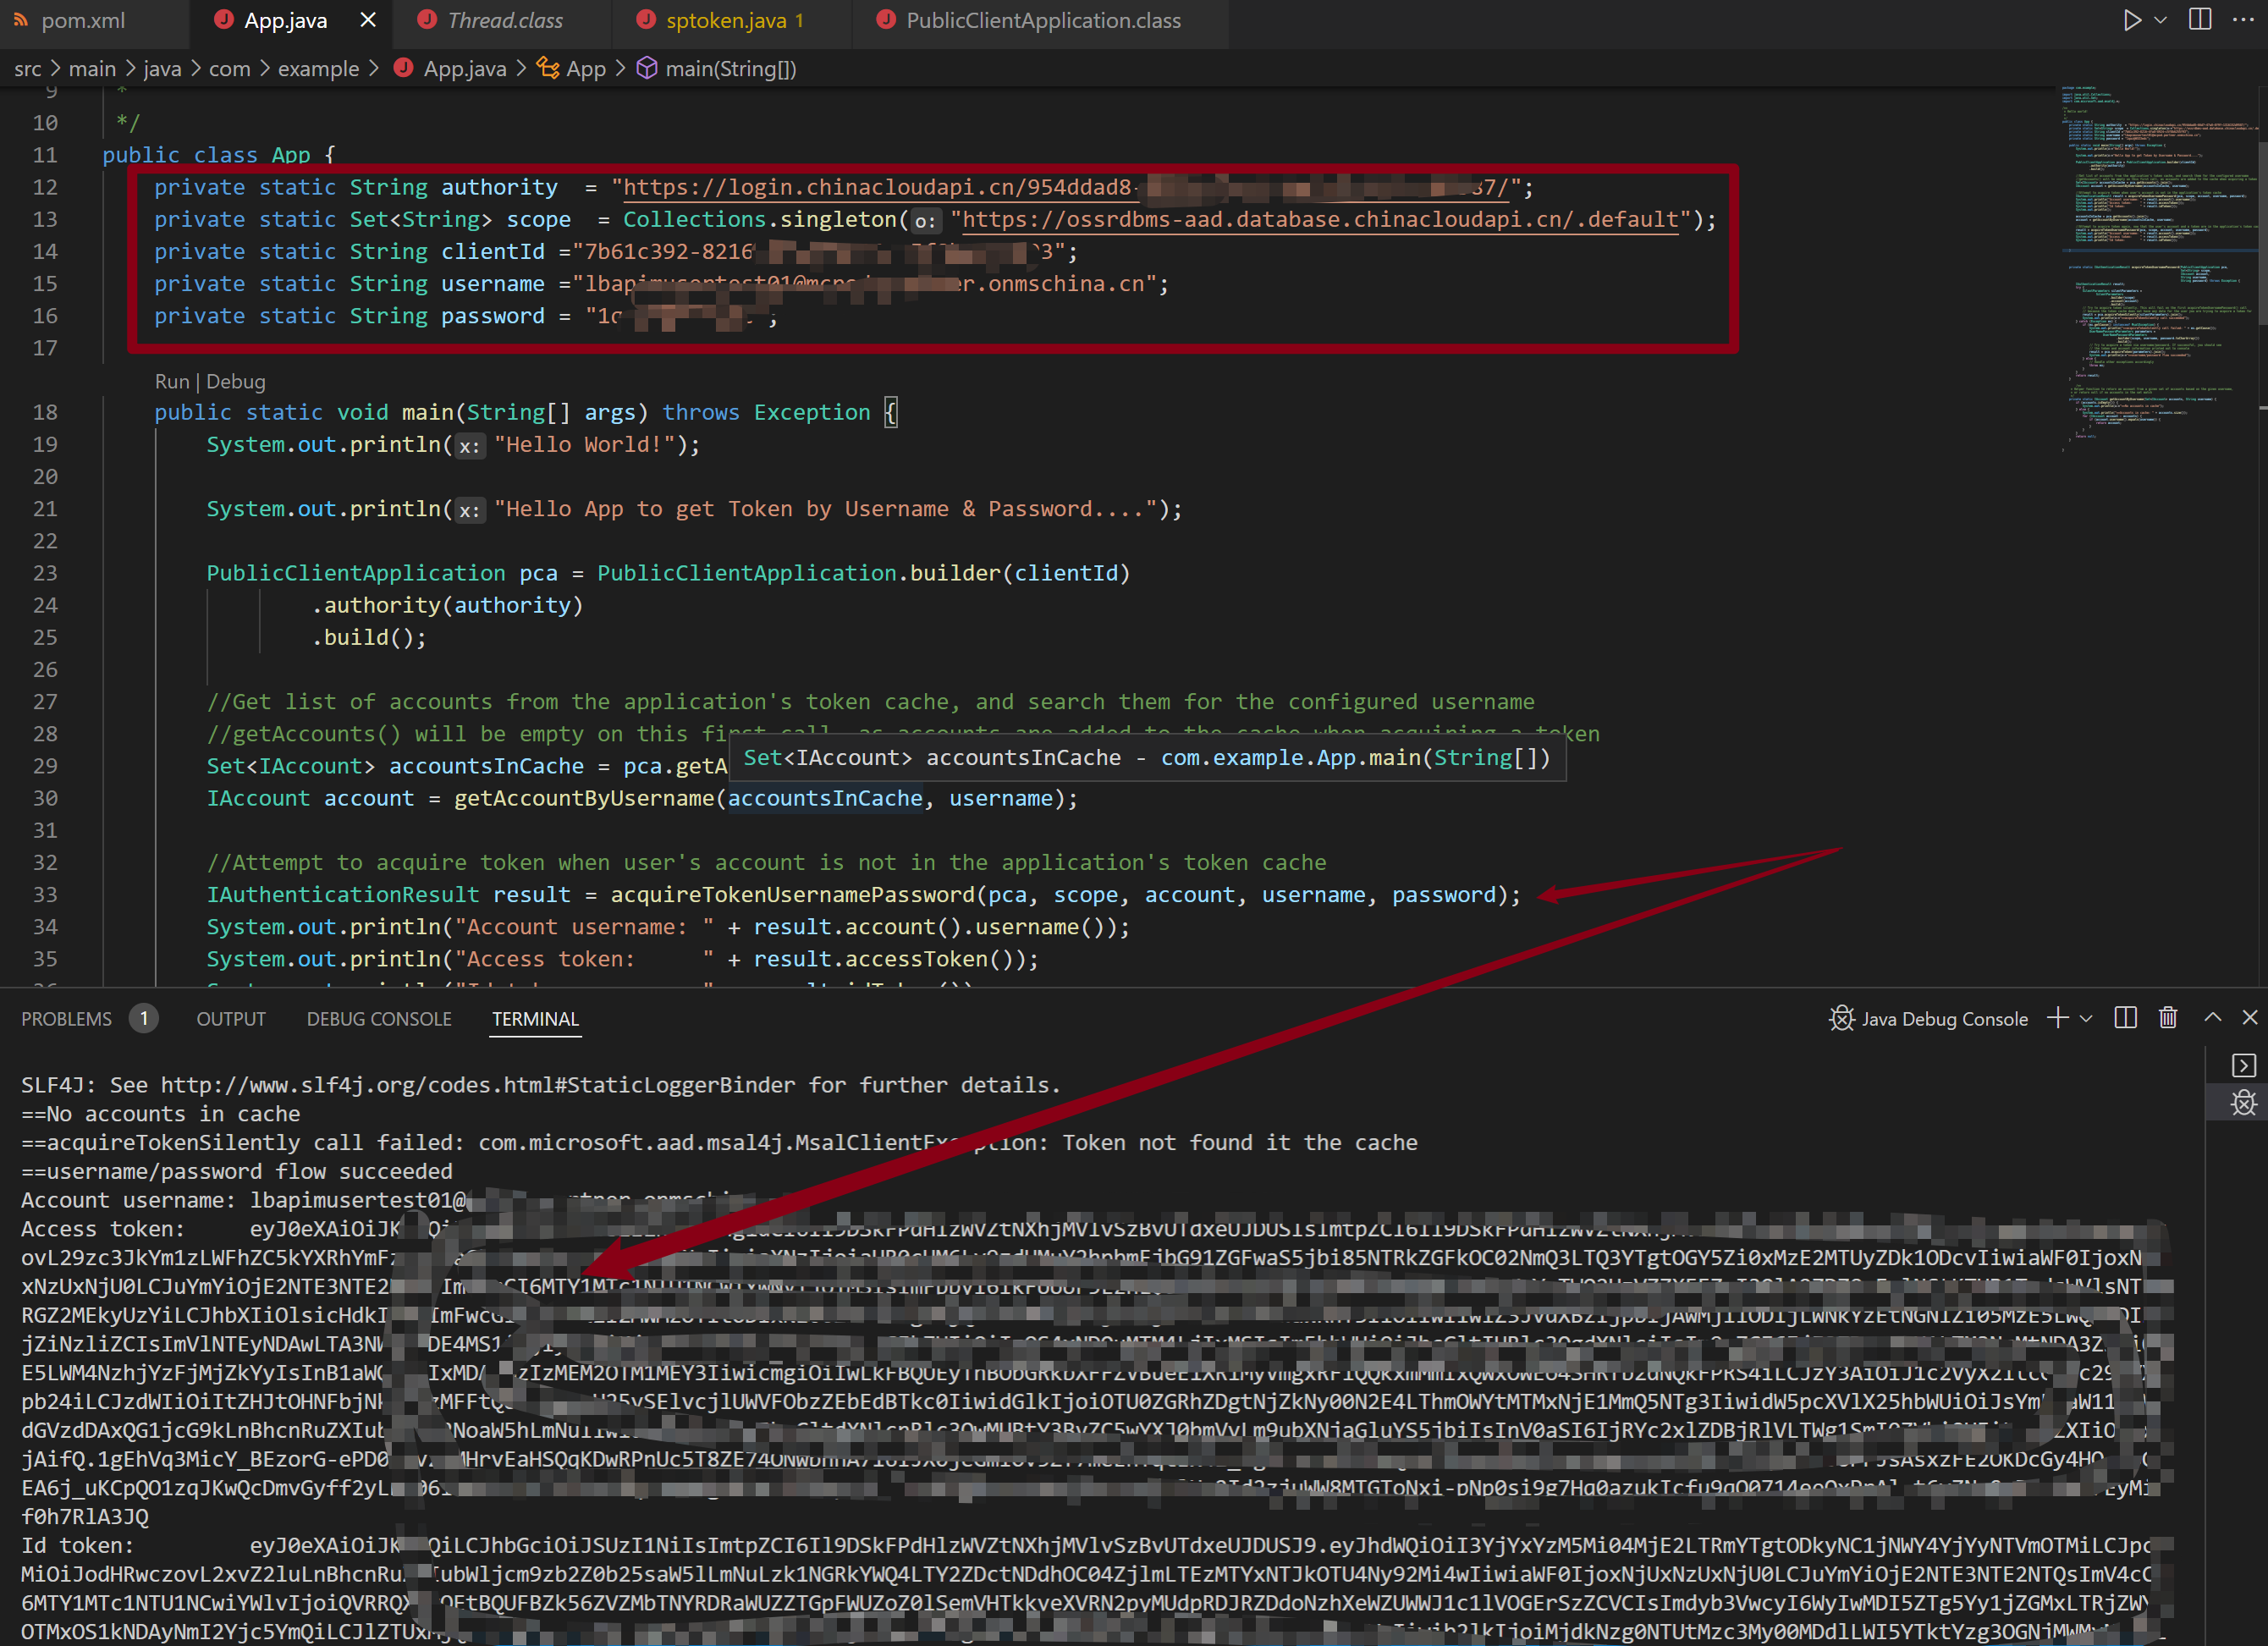Open the pom.xml tab

click(82, 20)
